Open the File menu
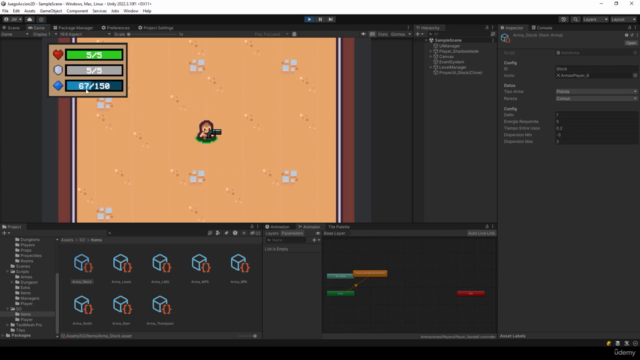The height and width of the screenshot is (360, 640). (x=5, y=11)
